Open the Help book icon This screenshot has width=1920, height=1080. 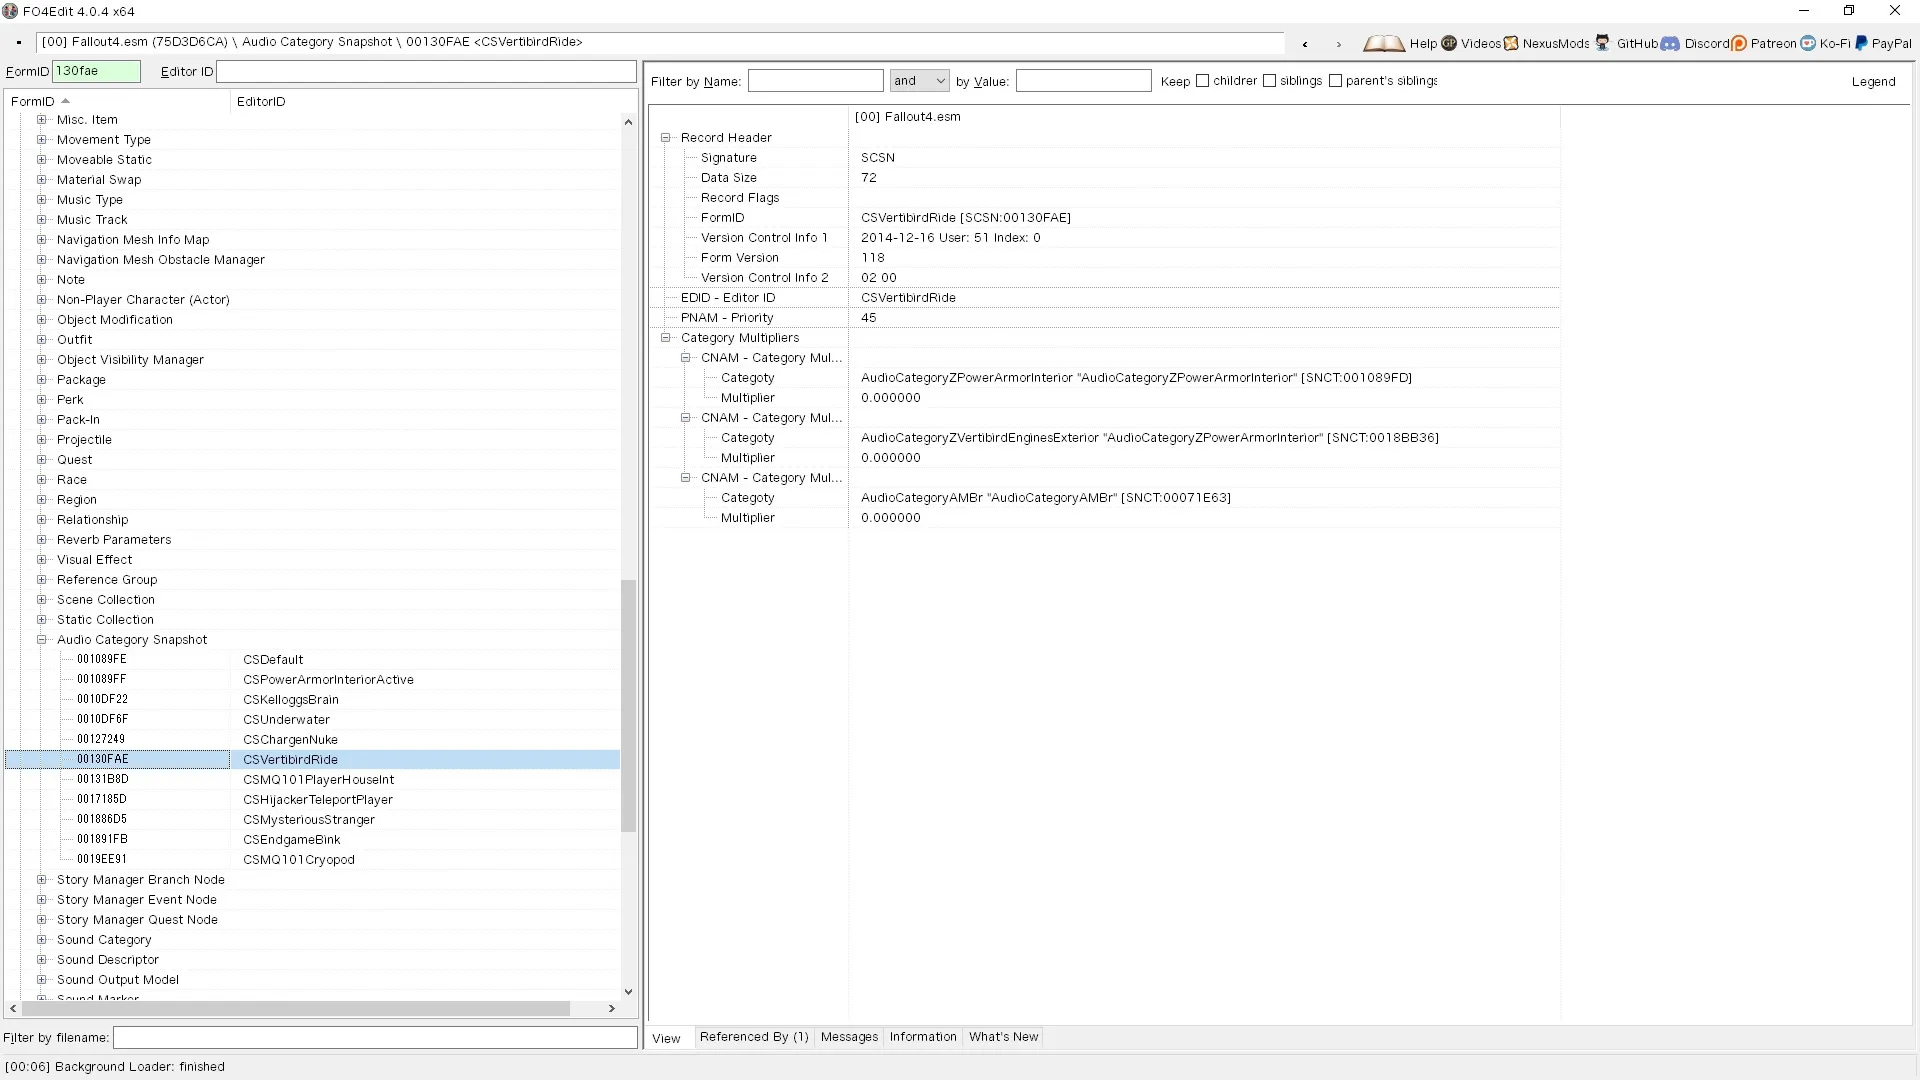click(x=1384, y=43)
